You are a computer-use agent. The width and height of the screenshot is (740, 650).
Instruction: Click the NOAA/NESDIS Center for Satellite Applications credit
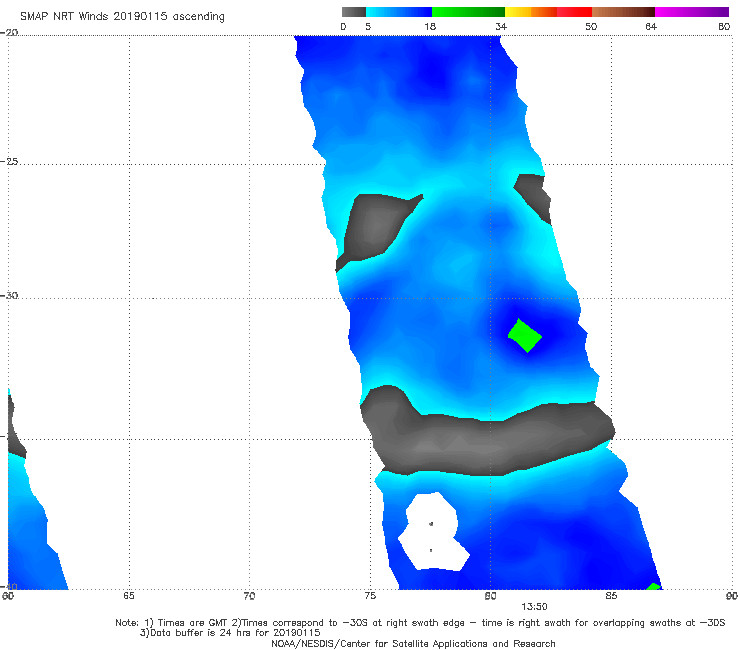[x=413, y=643]
